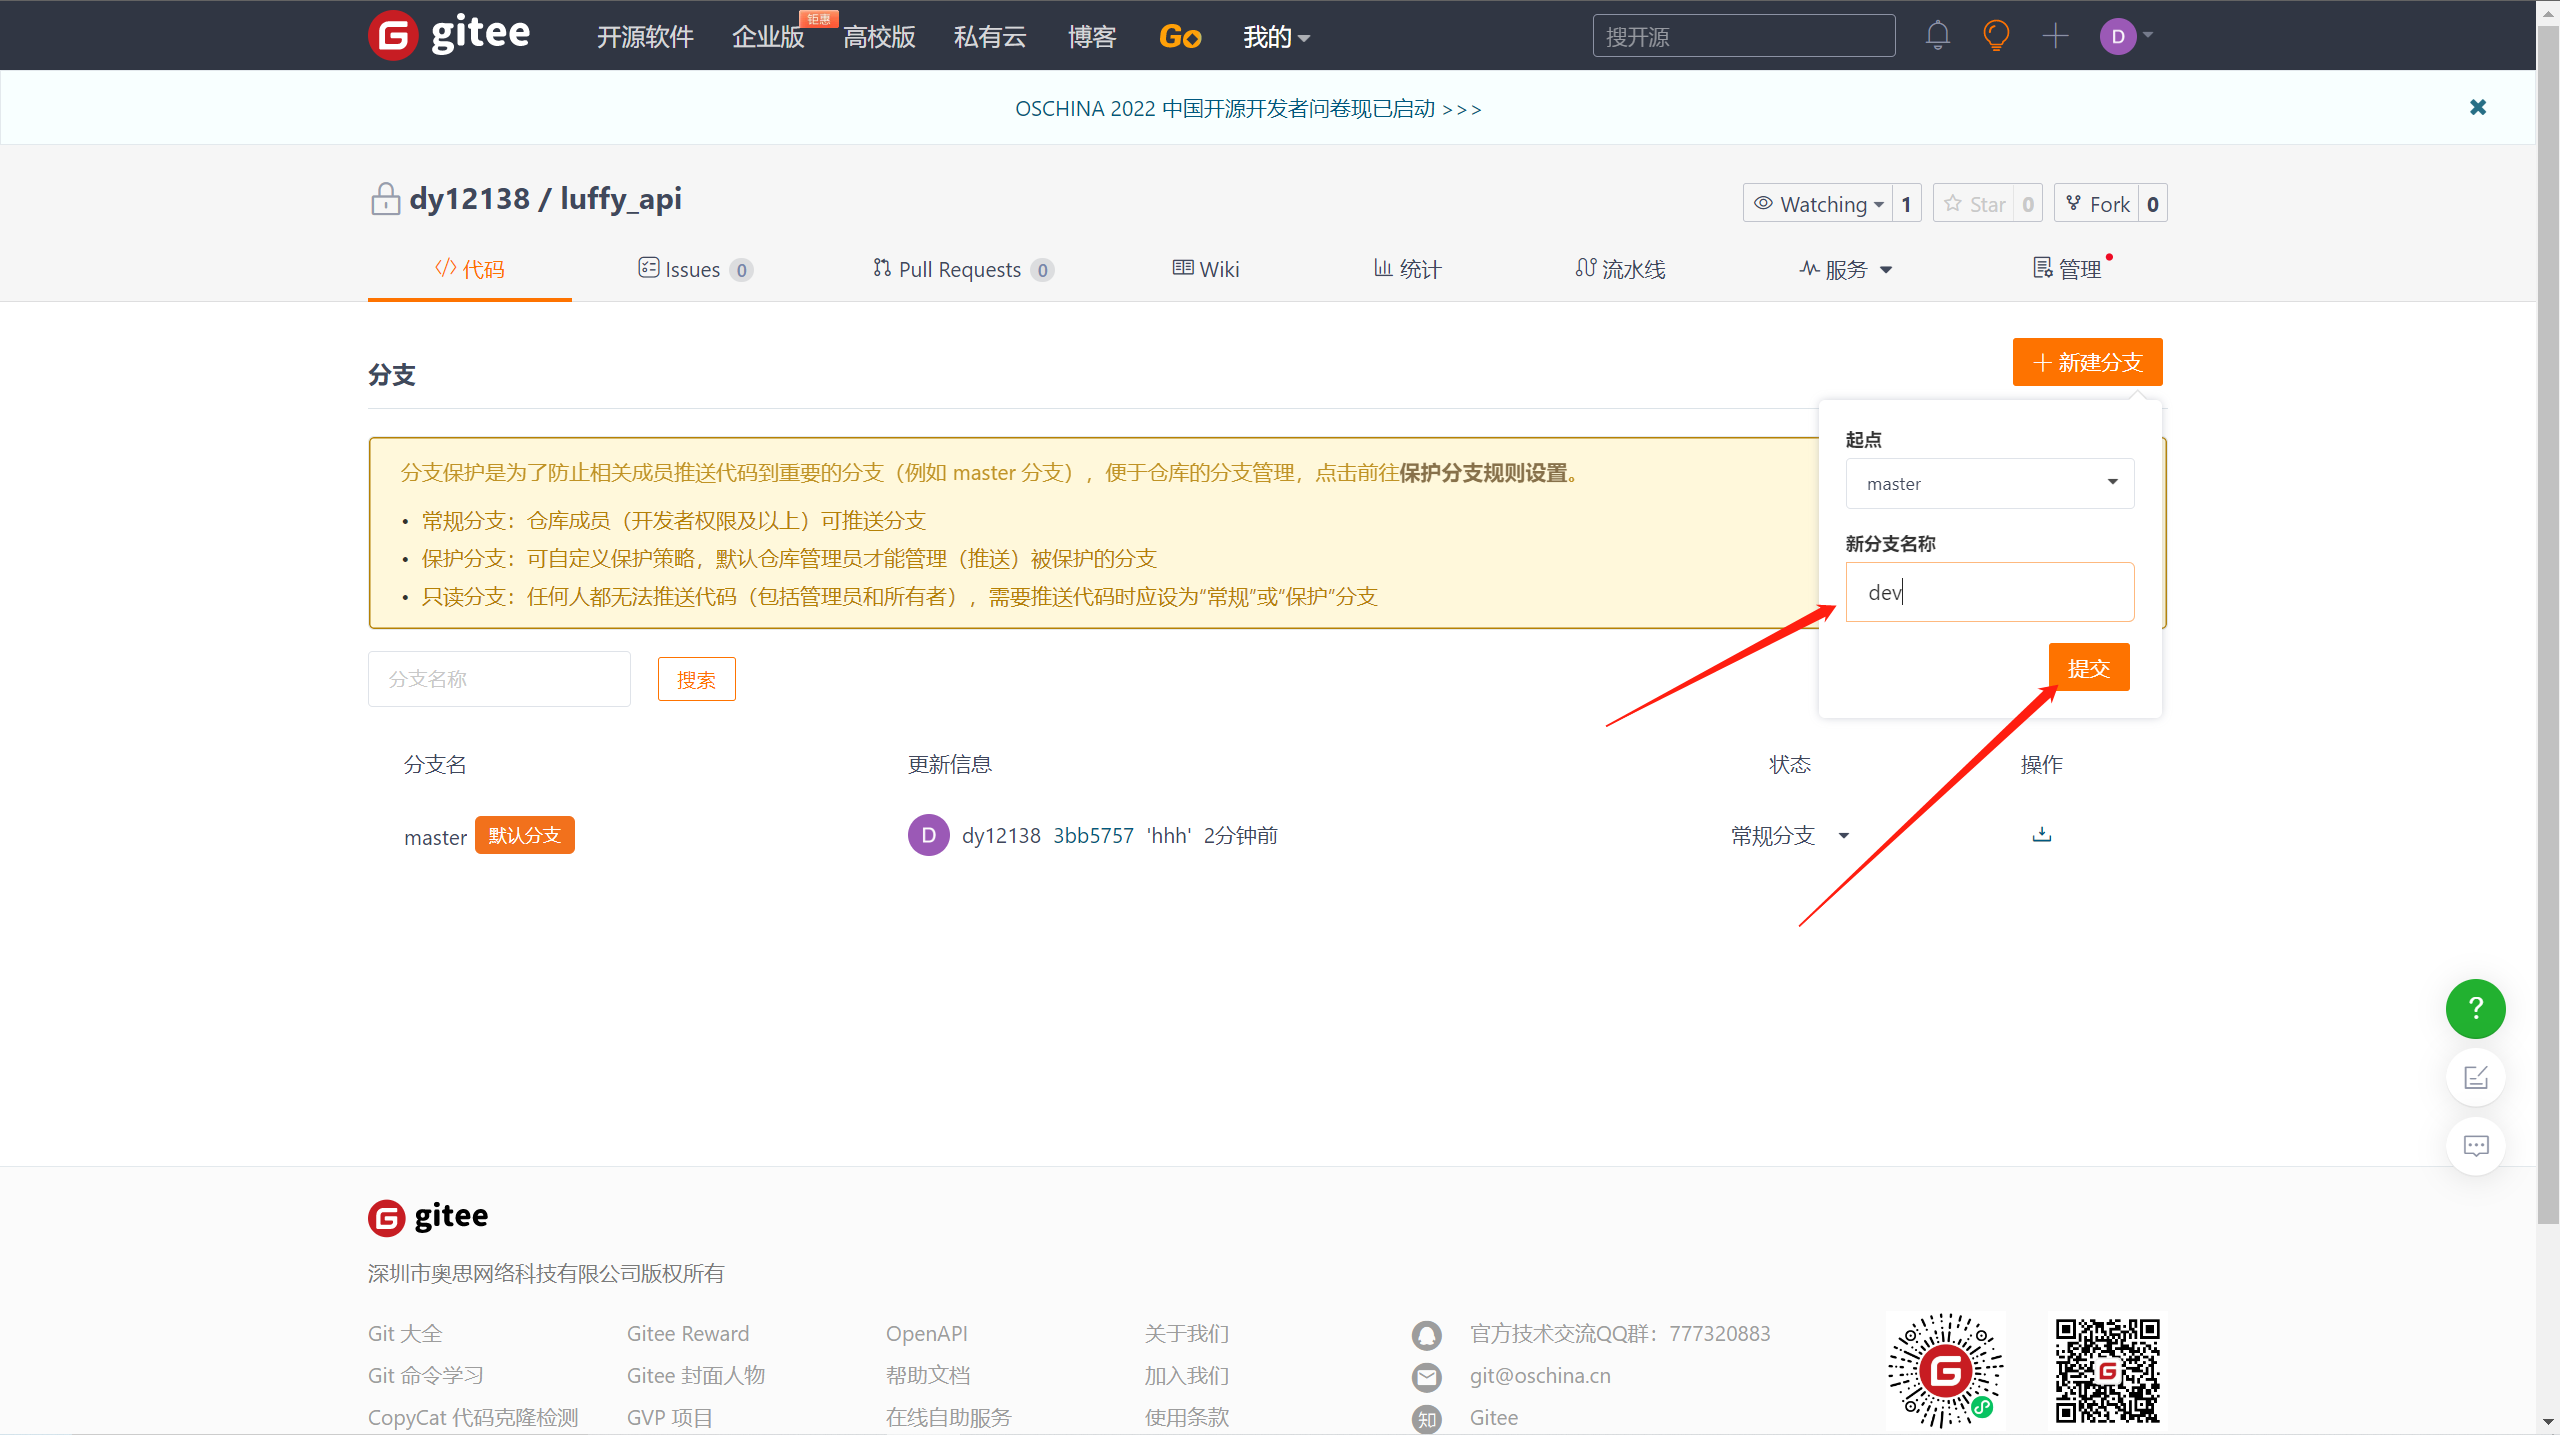The width and height of the screenshot is (2560, 1435).
Task: Click the page vertical scrollbar
Action: coord(2547,640)
